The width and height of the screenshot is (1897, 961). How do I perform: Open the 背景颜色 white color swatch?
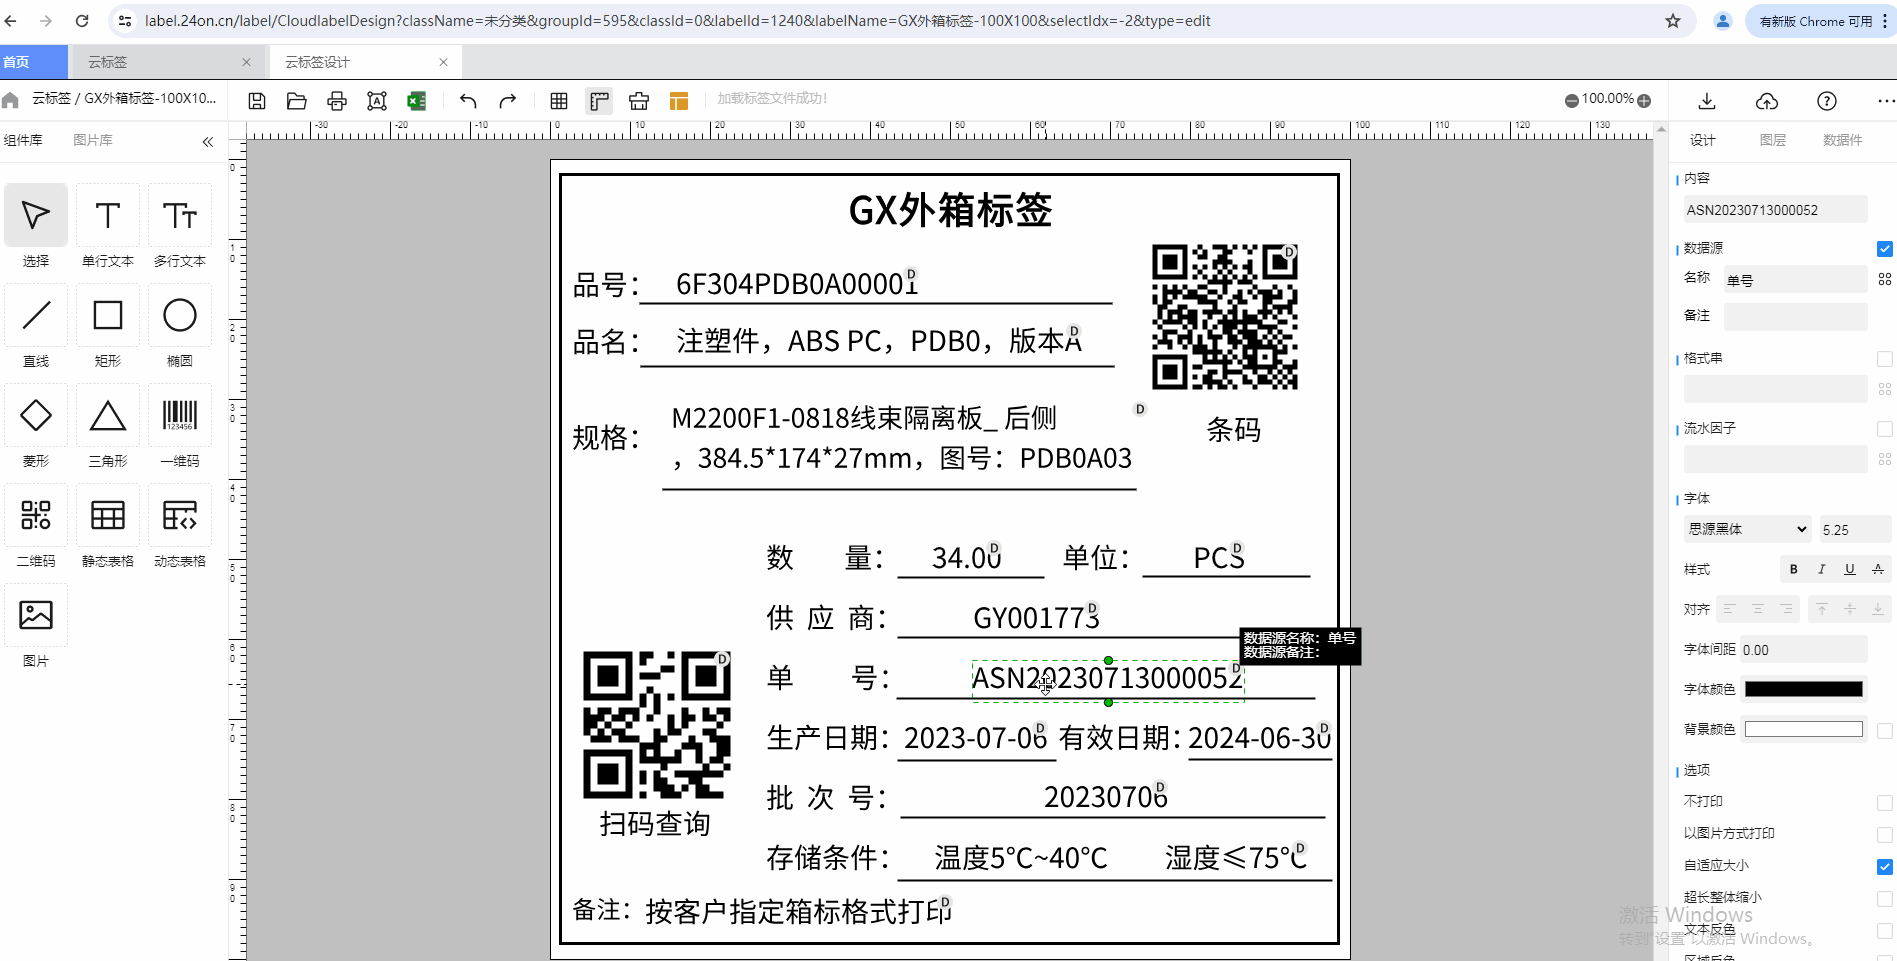[x=1804, y=729]
